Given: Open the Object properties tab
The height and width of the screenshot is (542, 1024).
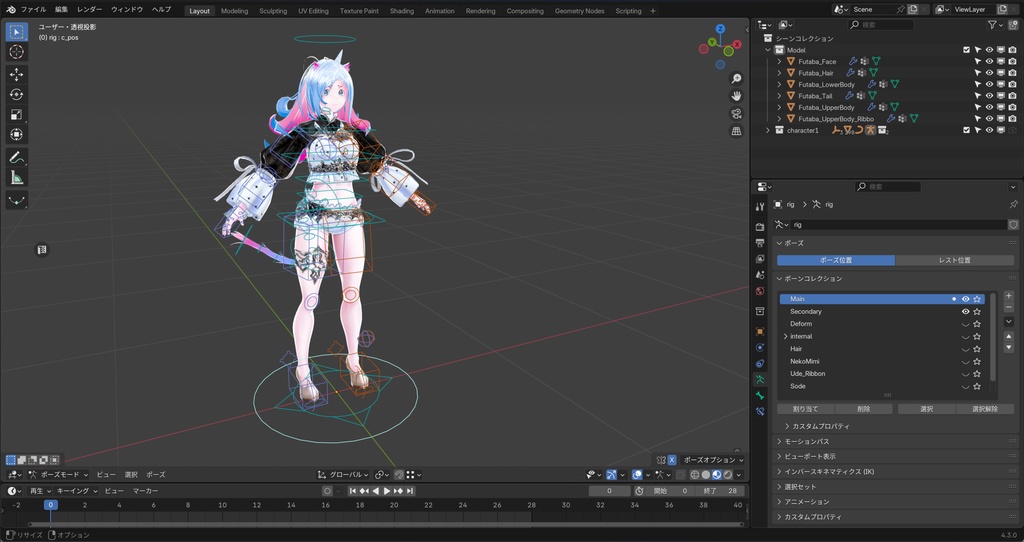Looking at the screenshot, I should click(x=760, y=331).
